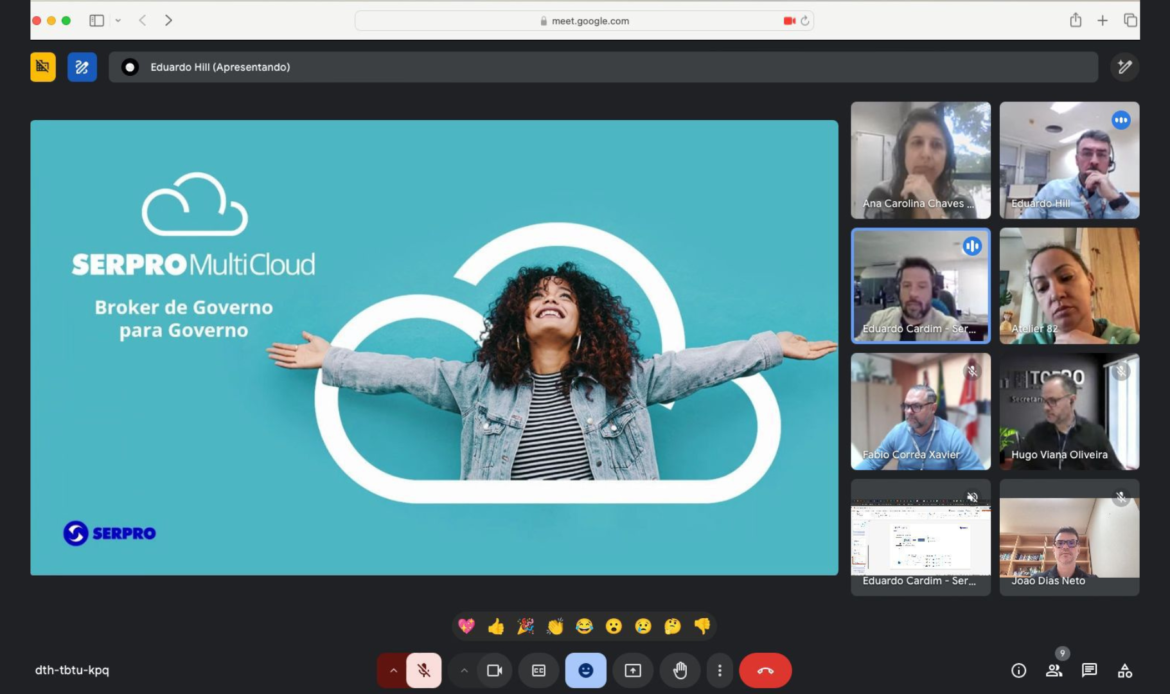Expand video settings chevron beside camera
The width and height of the screenshot is (1170, 694).
[464, 670]
